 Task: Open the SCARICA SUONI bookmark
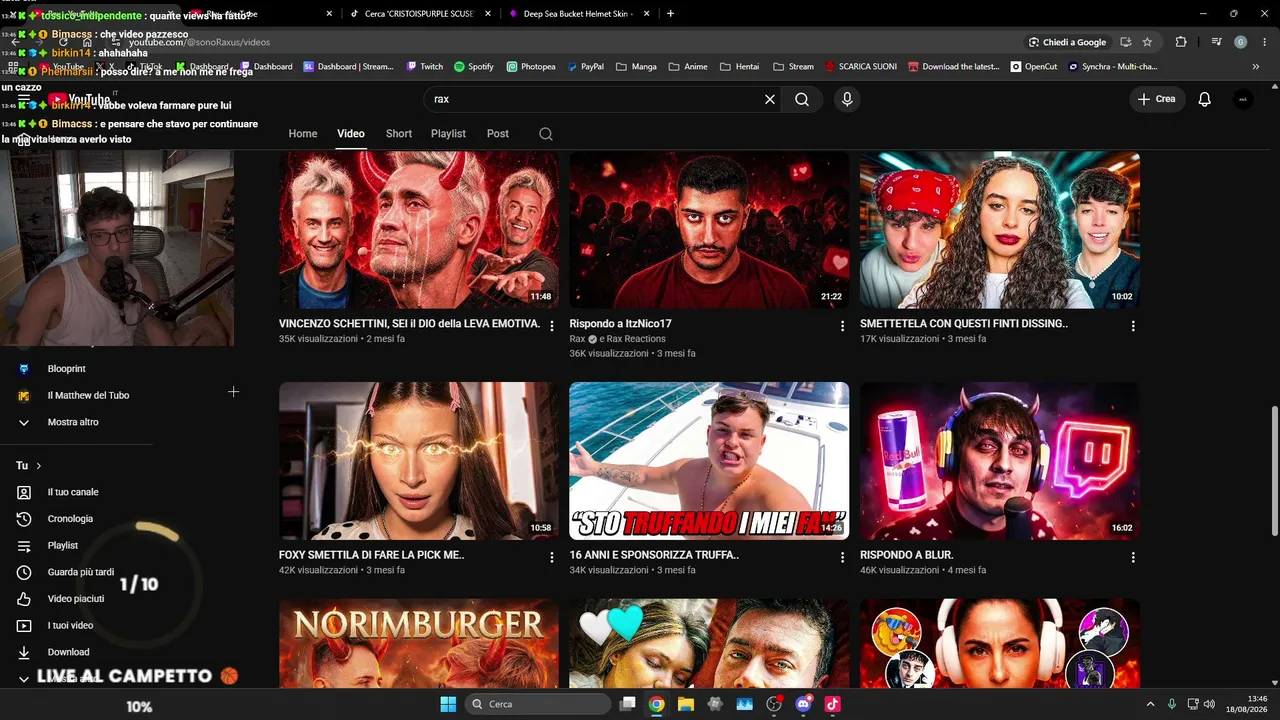860,67
